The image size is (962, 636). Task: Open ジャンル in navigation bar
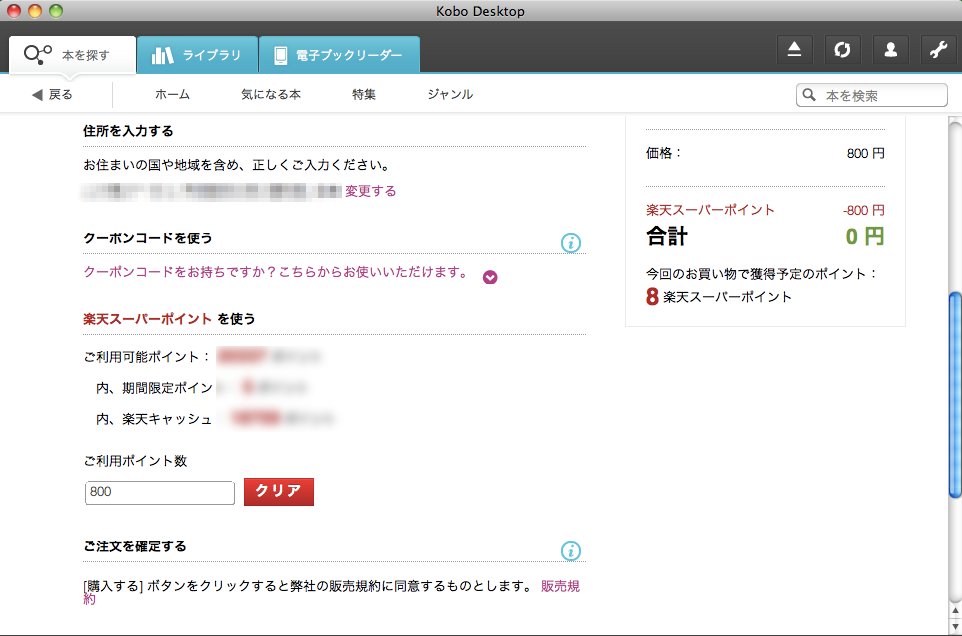(x=450, y=94)
